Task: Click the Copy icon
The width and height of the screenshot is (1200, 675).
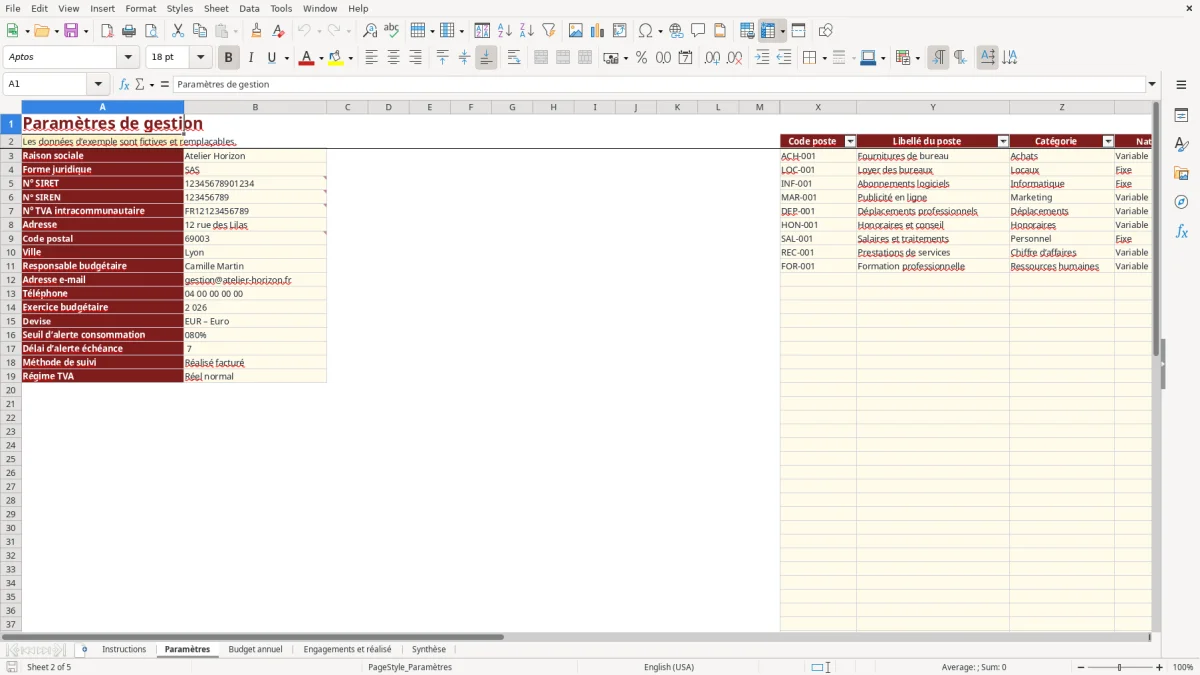Action: [x=200, y=31]
